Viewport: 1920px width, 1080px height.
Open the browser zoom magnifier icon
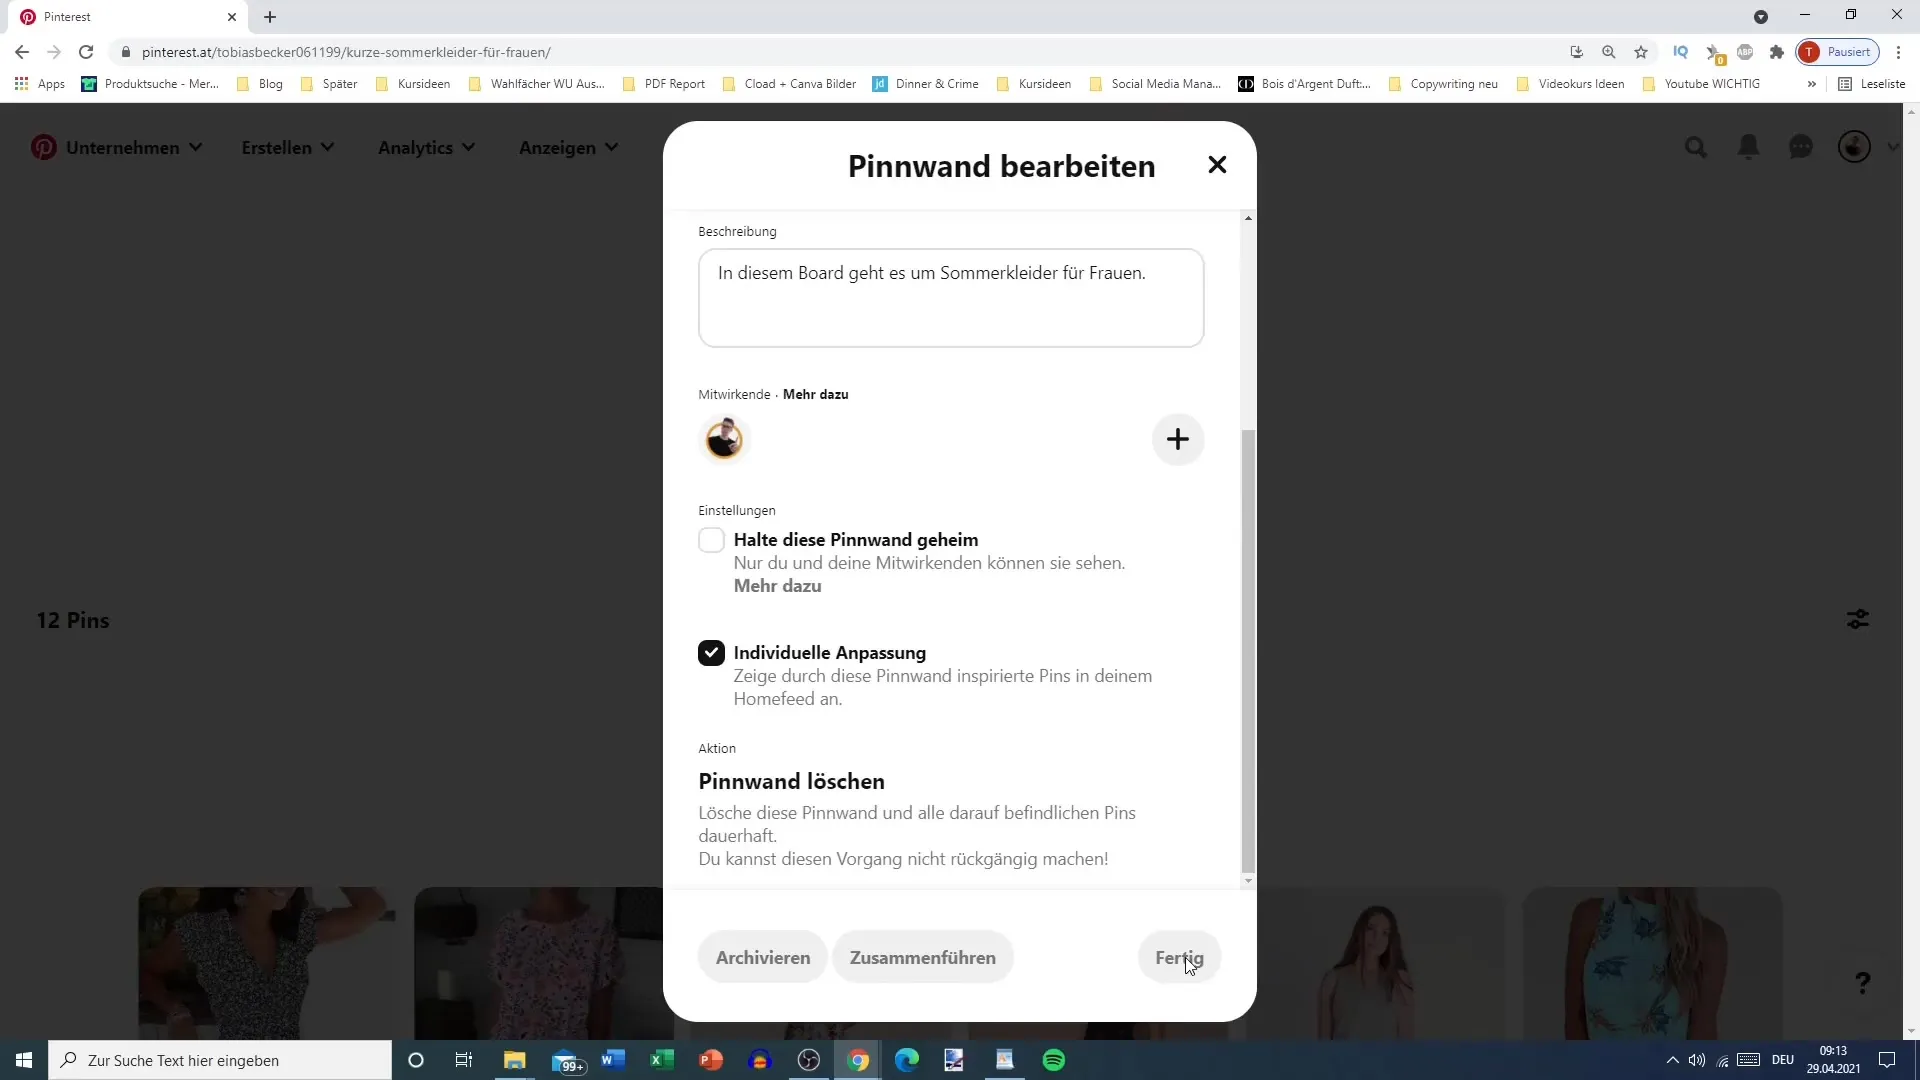click(x=1609, y=52)
